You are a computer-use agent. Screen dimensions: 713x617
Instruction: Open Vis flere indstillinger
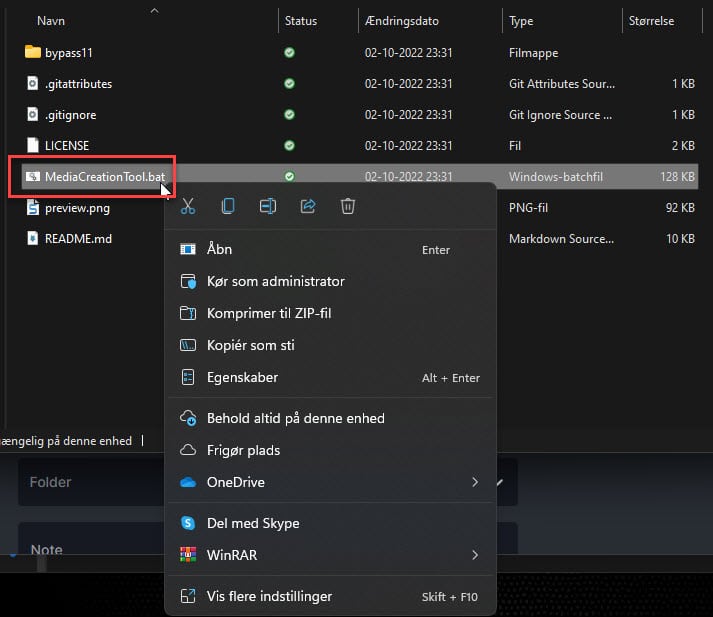(x=330, y=596)
